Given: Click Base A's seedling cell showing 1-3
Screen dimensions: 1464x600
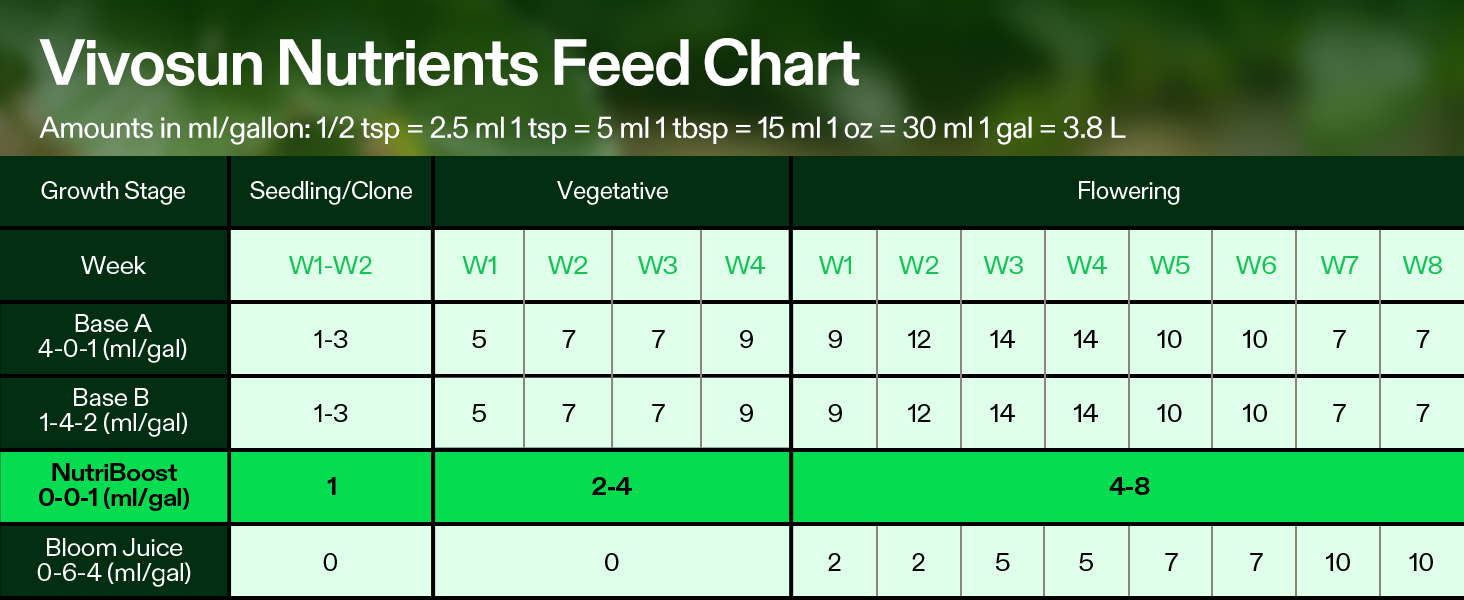Looking at the screenshot, I should point(331,339).
